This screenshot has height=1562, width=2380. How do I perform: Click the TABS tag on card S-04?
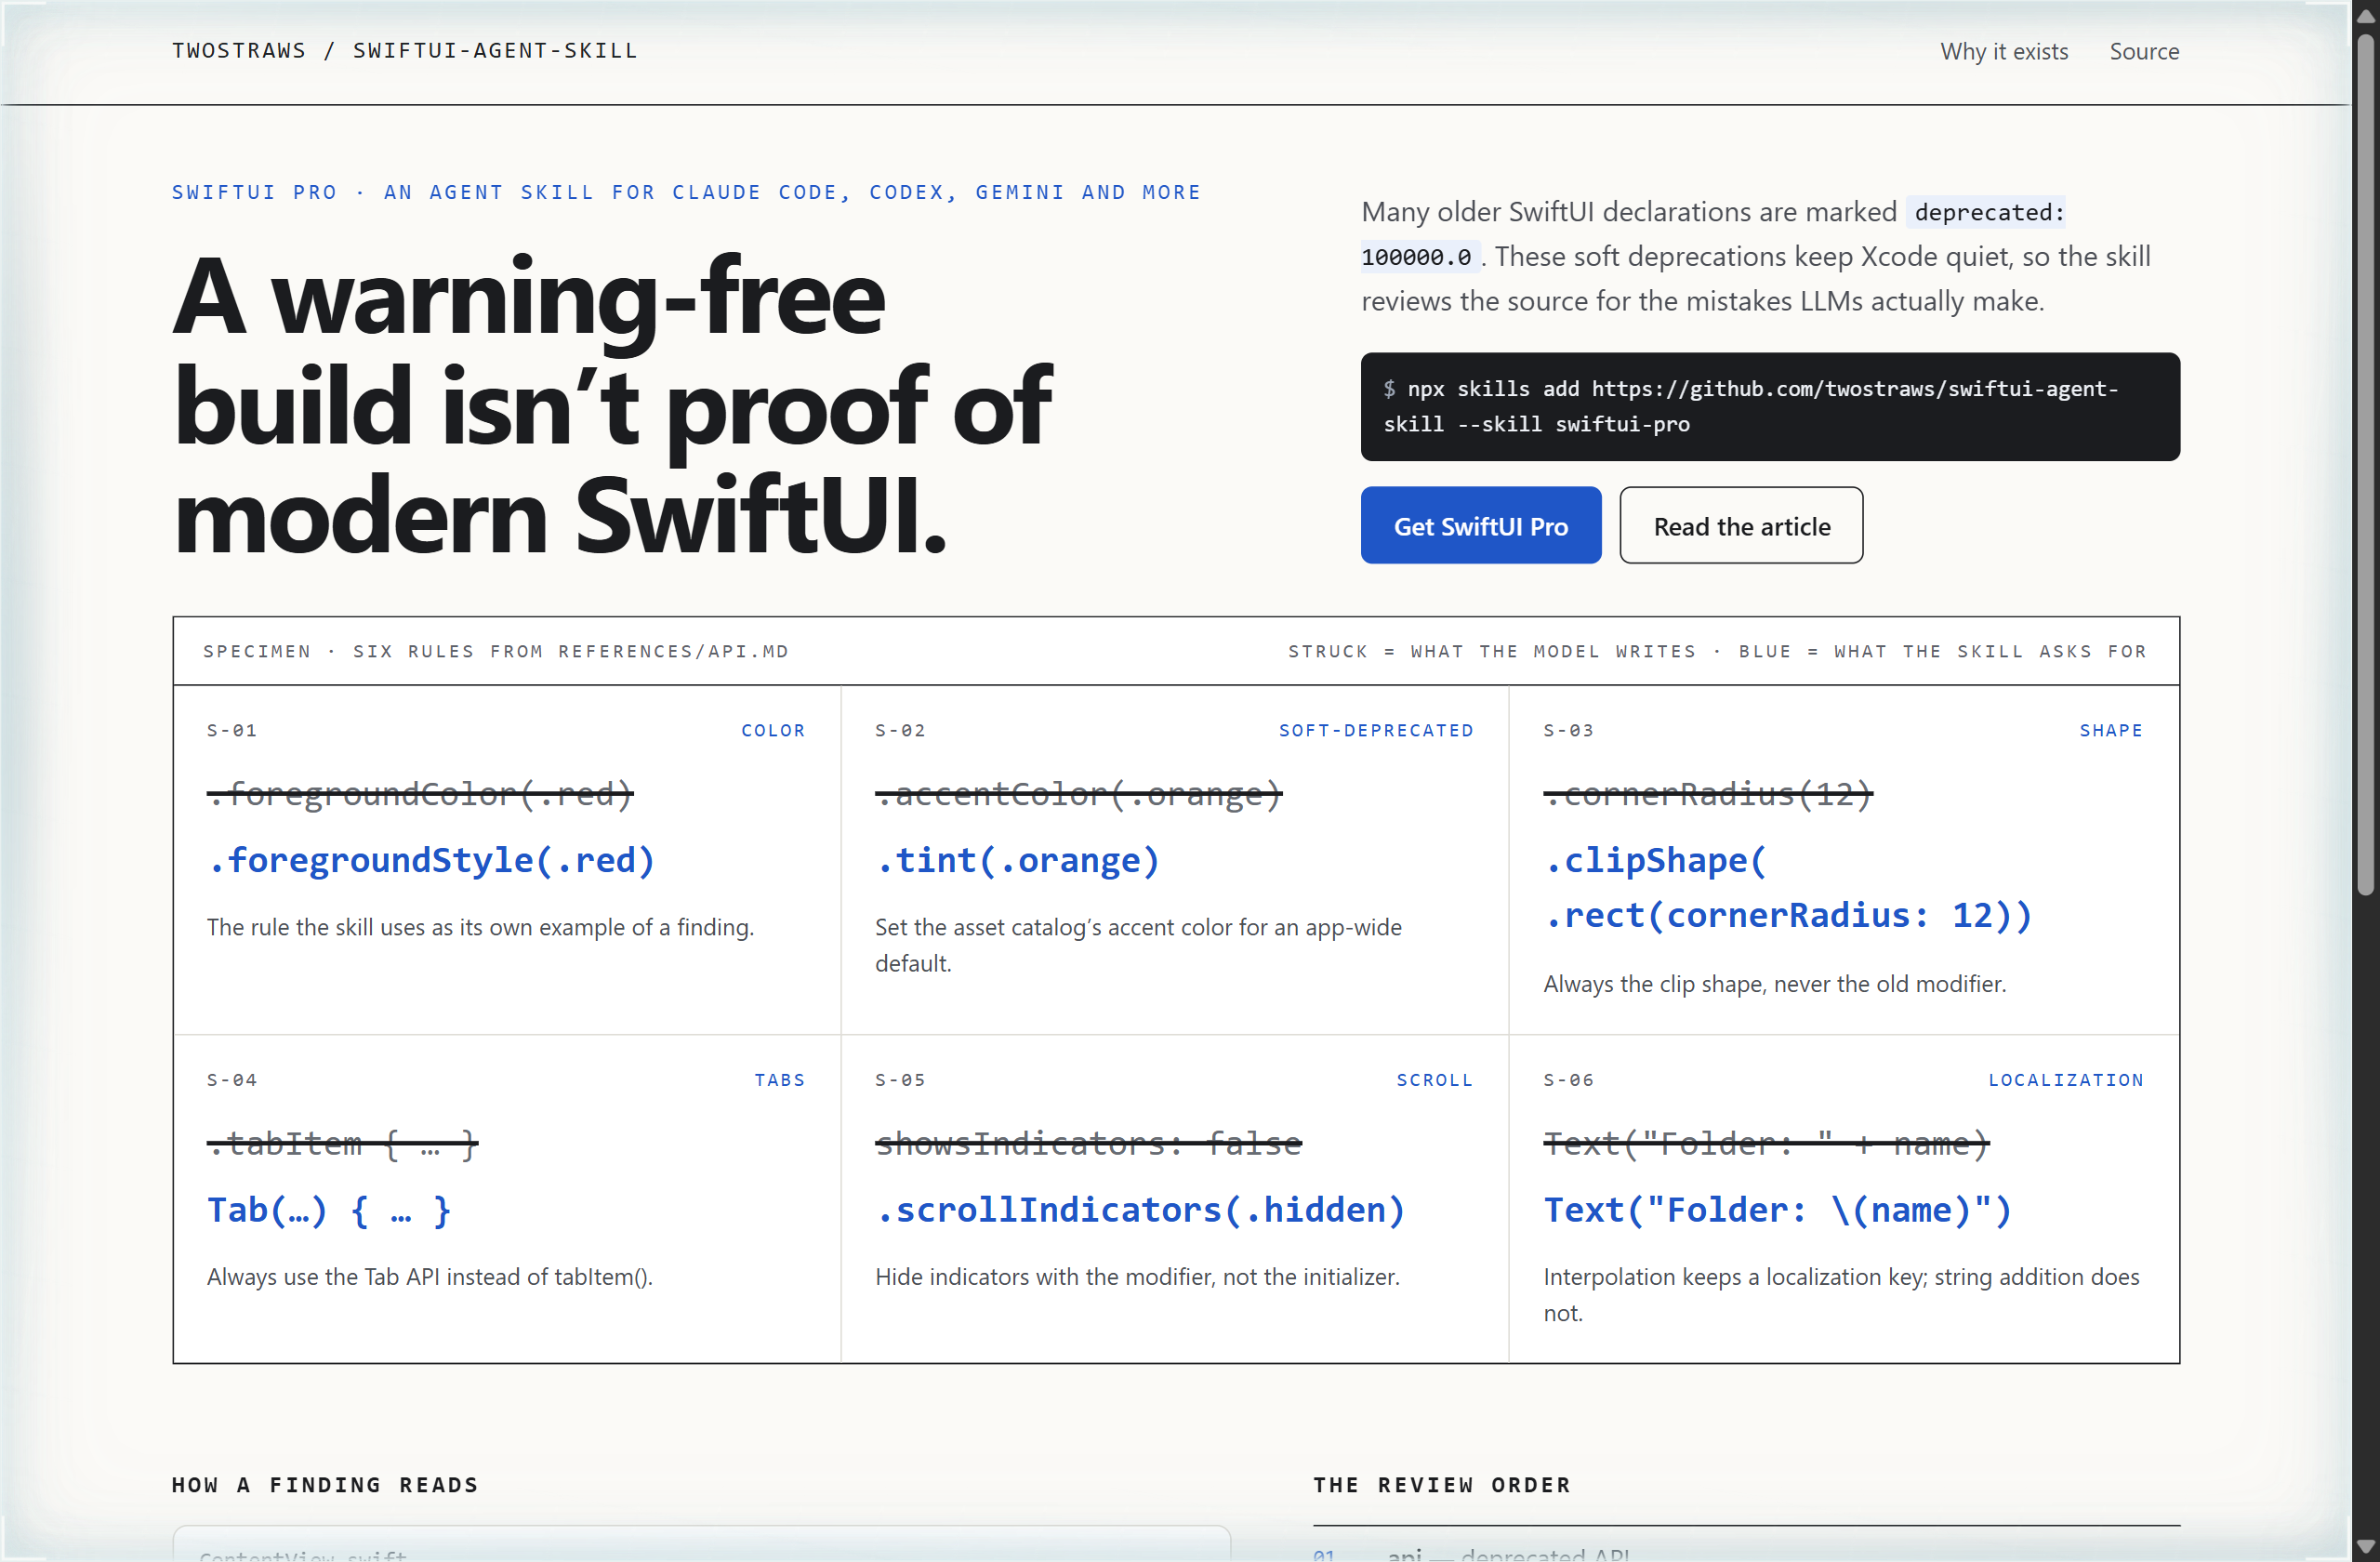coord(779,1080)
